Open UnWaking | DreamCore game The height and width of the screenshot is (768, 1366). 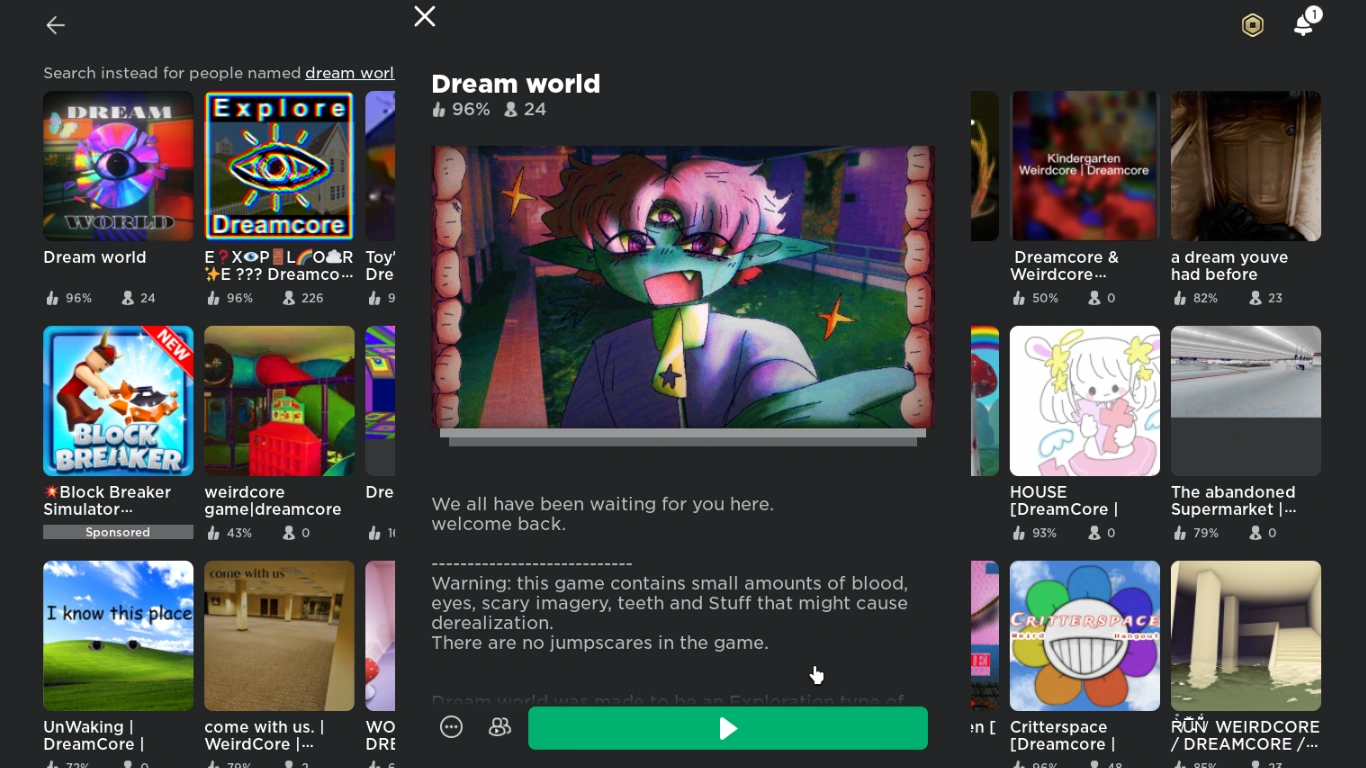point(118,635)
